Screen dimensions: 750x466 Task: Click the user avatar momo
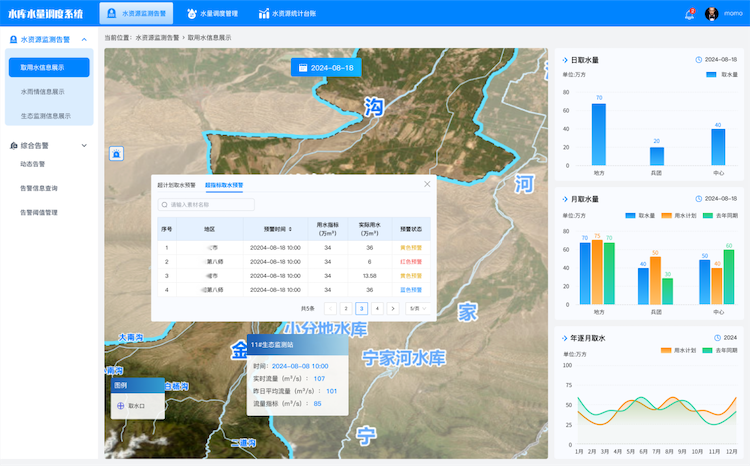[711, 14]
